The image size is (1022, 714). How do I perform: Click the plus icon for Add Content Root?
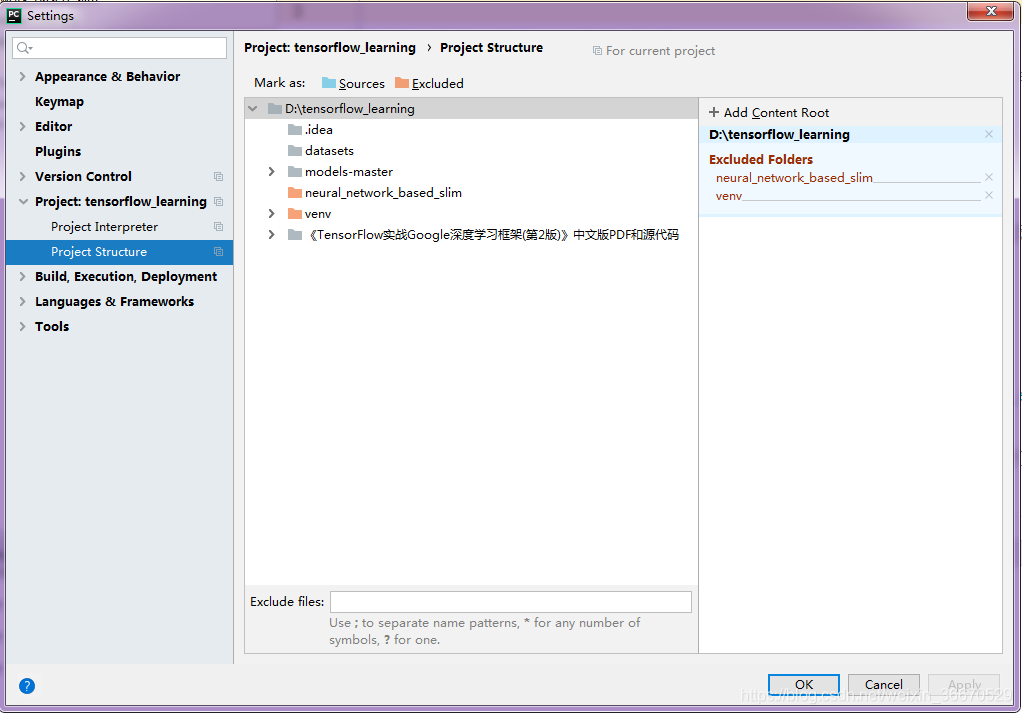pos(714,112)
